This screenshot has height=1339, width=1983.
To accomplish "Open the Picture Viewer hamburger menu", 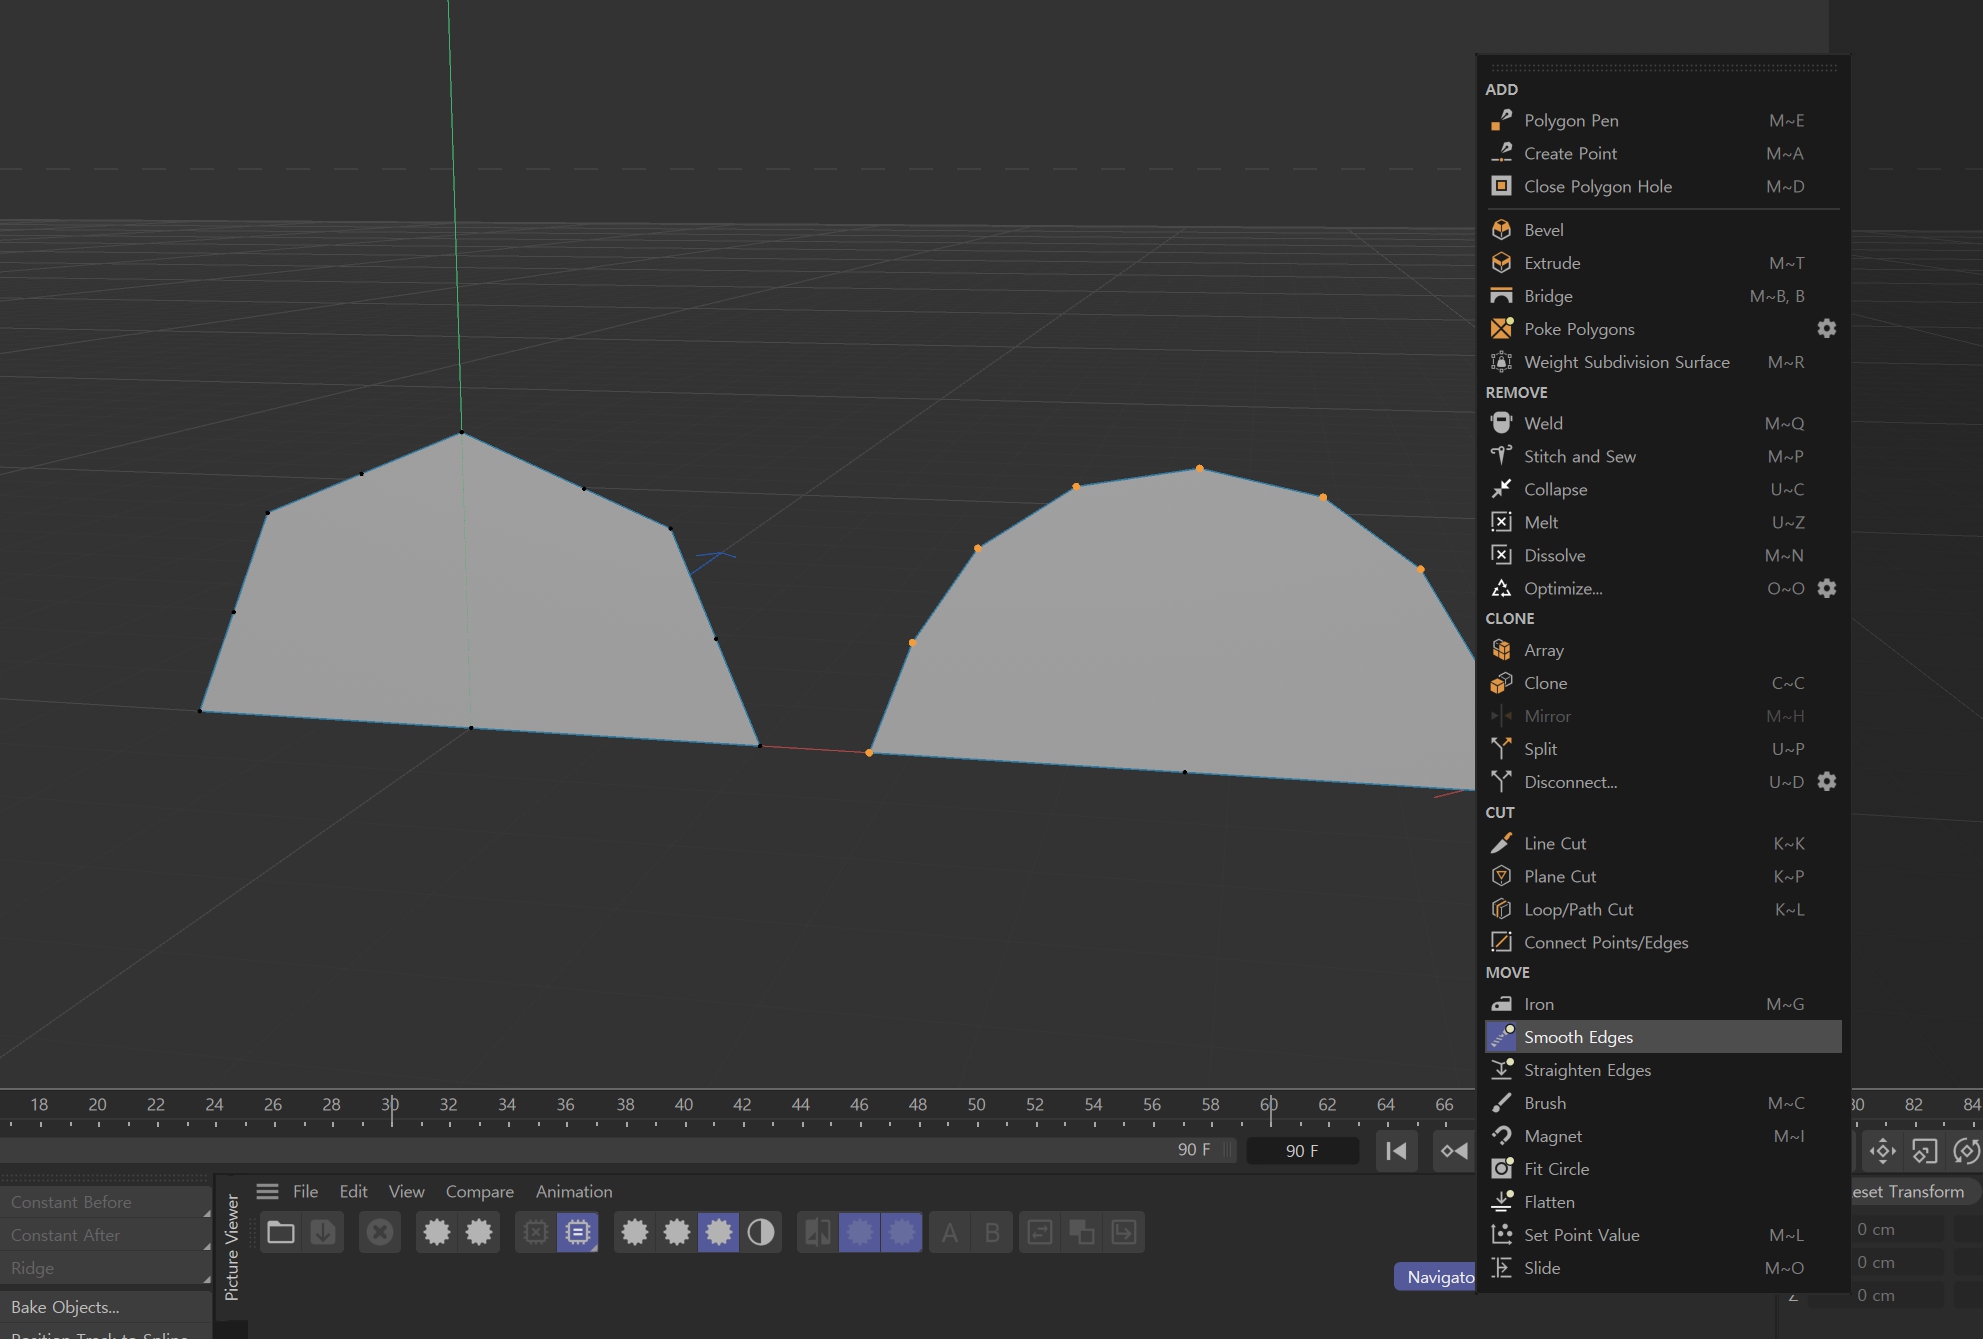I will pyautogui.click(x=267, y=1191).
